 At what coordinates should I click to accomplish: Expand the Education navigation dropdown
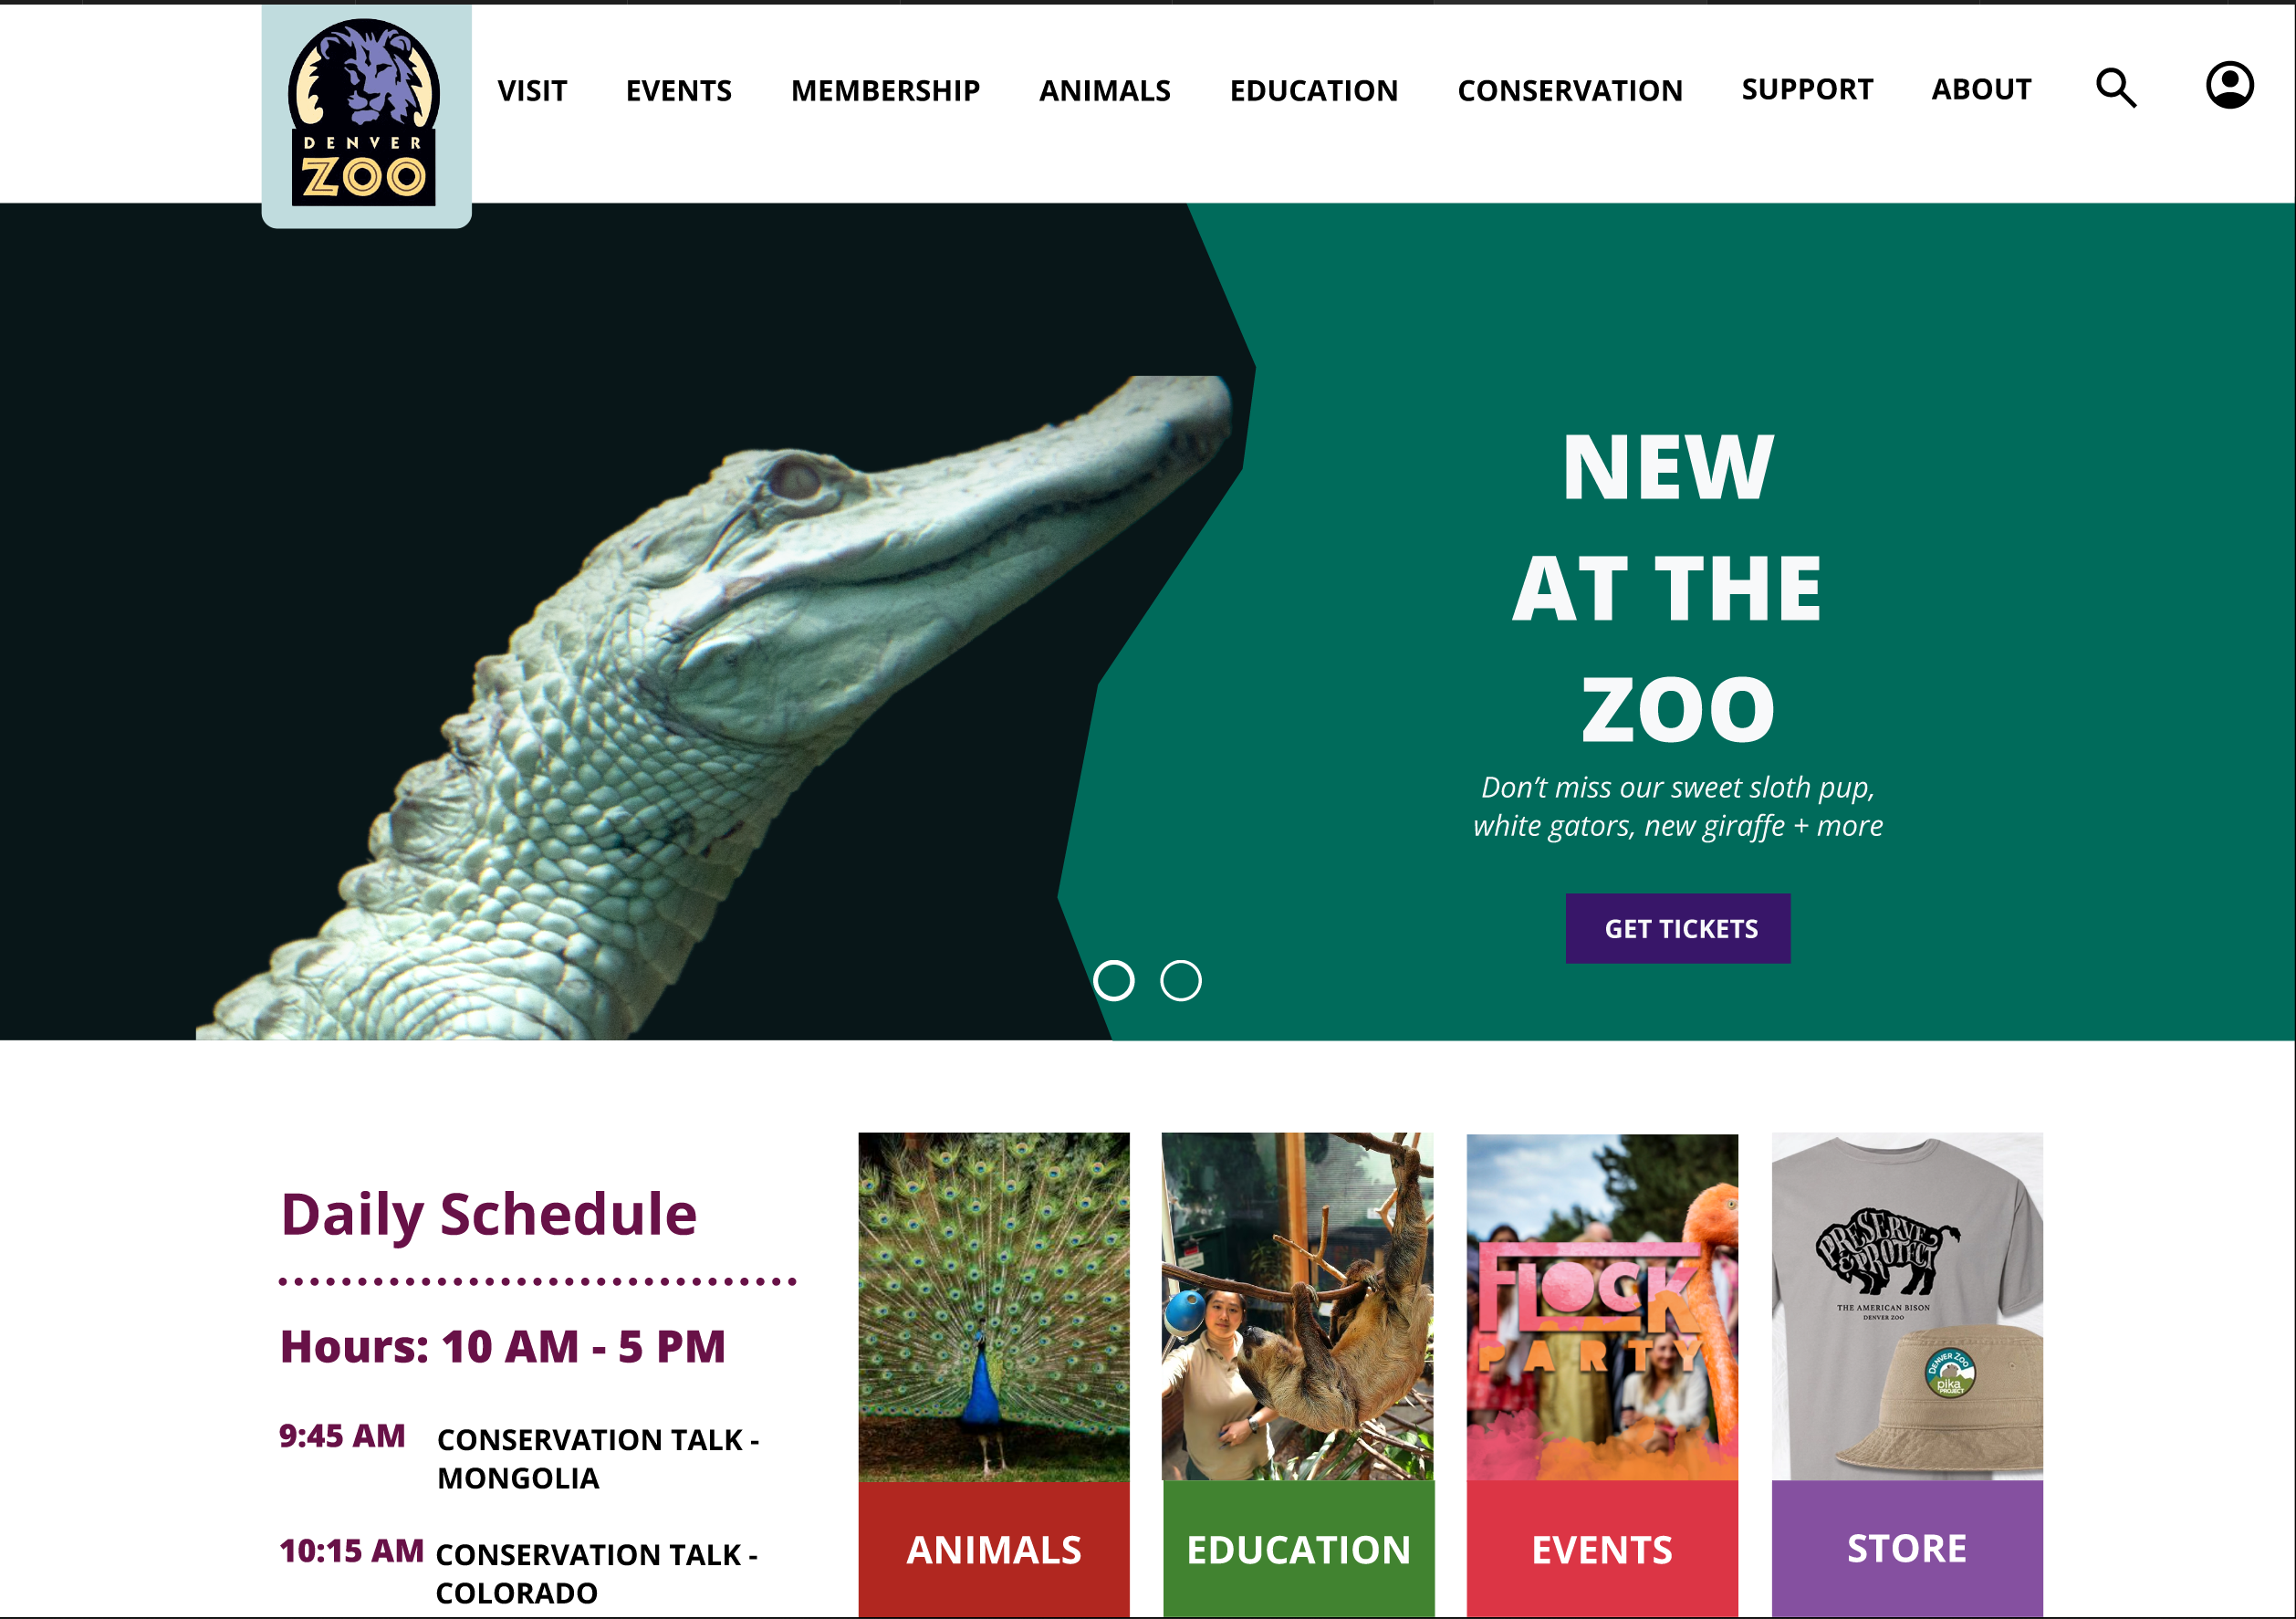pyautogui.click(x=1314, y=91)
